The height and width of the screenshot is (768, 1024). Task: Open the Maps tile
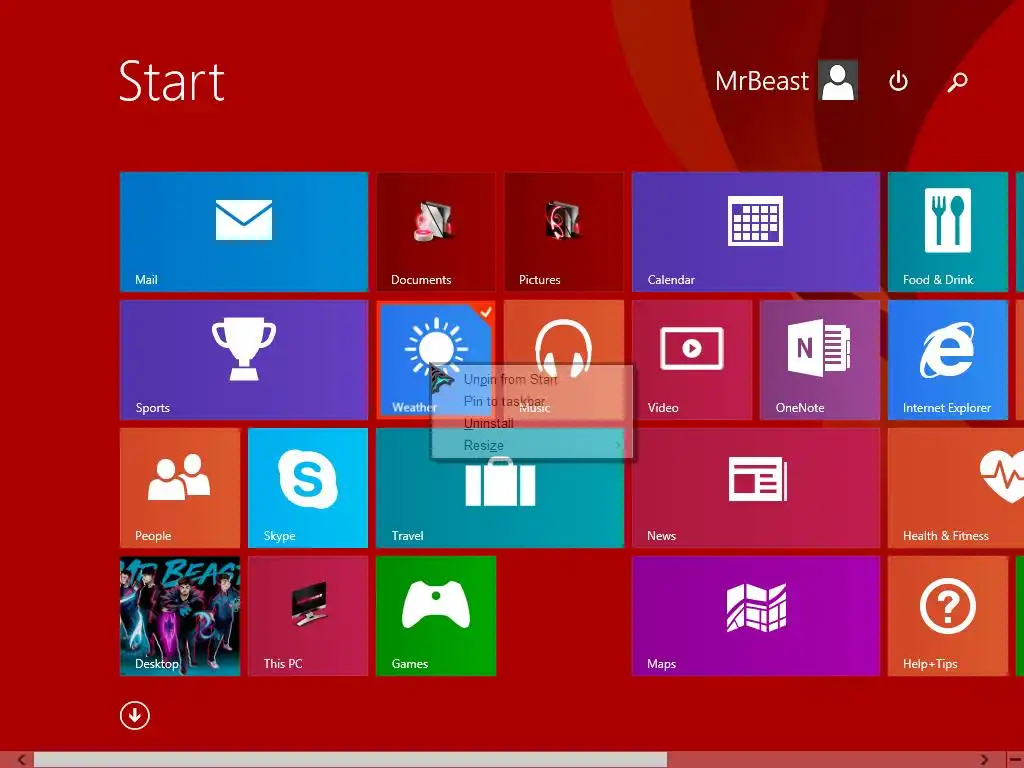click(756, 615)
